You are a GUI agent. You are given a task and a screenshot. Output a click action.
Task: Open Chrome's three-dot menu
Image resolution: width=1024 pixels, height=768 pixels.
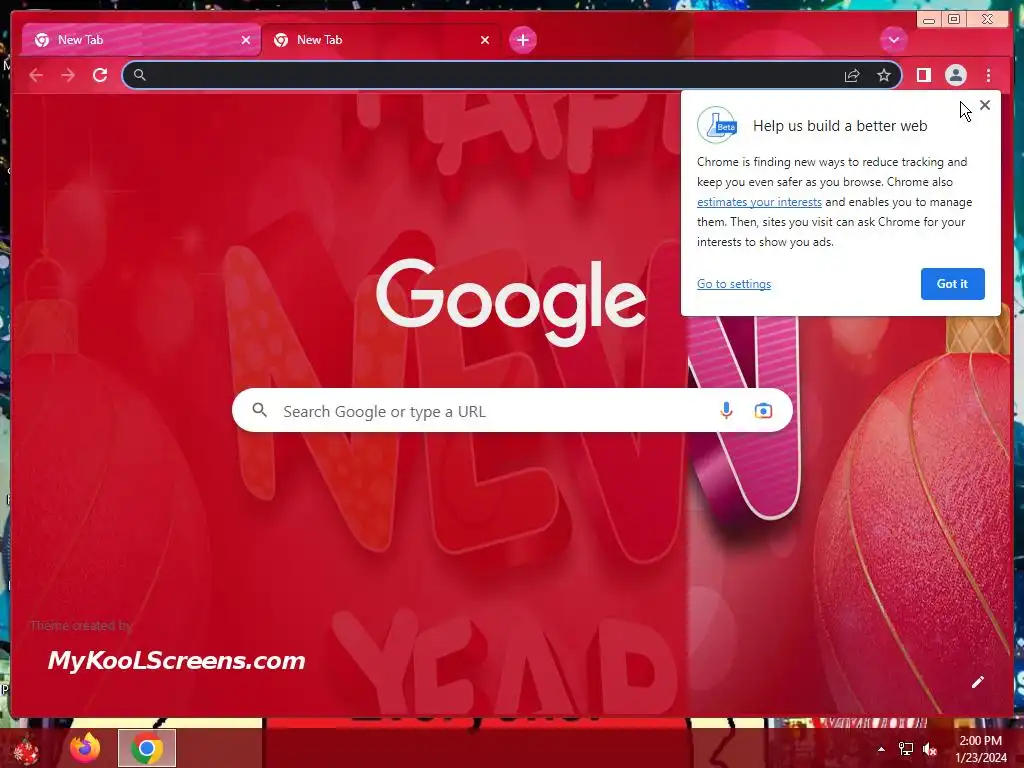tap(988, 75)
